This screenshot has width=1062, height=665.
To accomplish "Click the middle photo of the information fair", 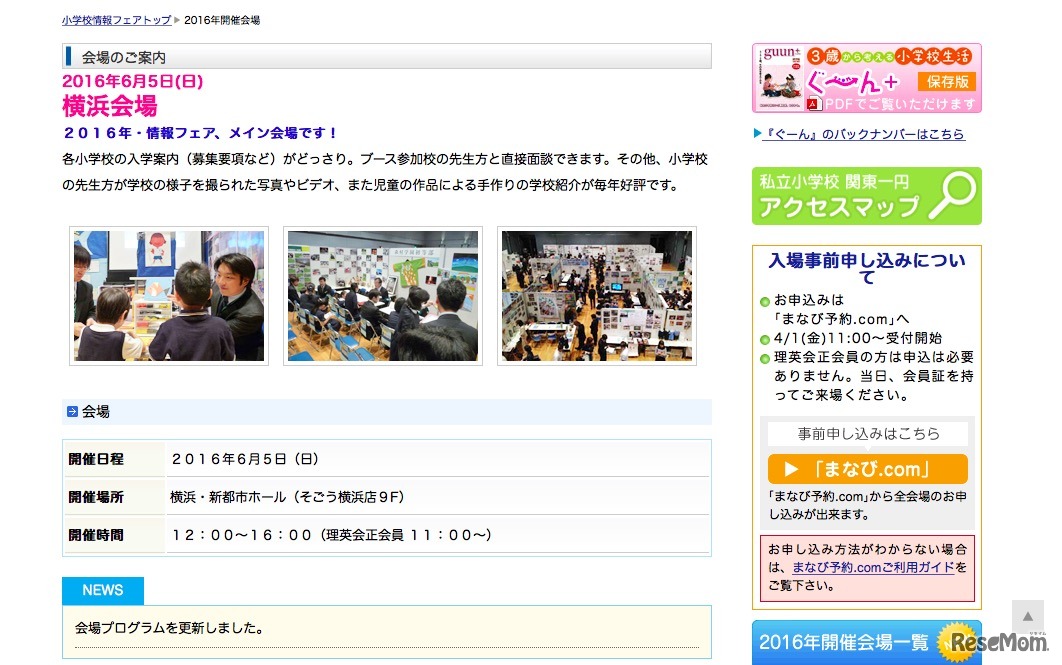I will 382,295.
